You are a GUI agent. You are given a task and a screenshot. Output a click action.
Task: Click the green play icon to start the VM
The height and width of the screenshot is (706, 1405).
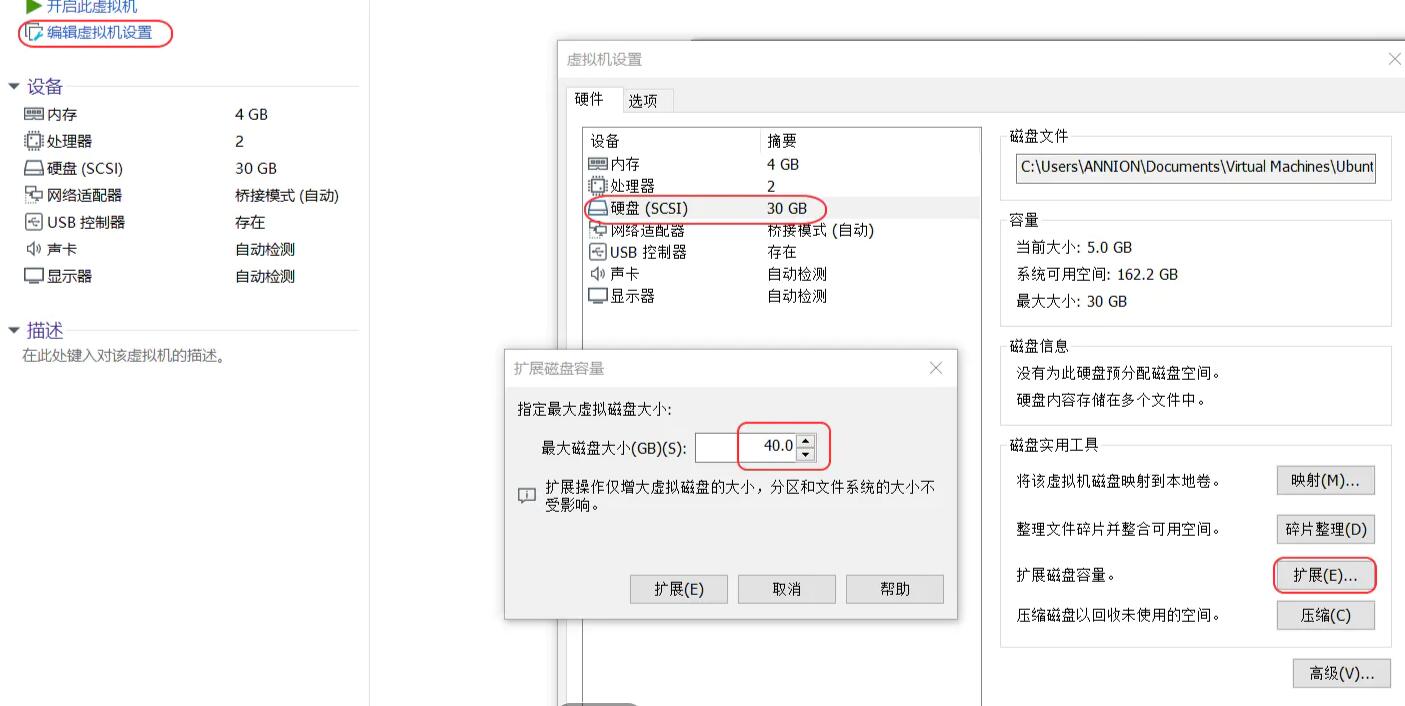point(34,6)
